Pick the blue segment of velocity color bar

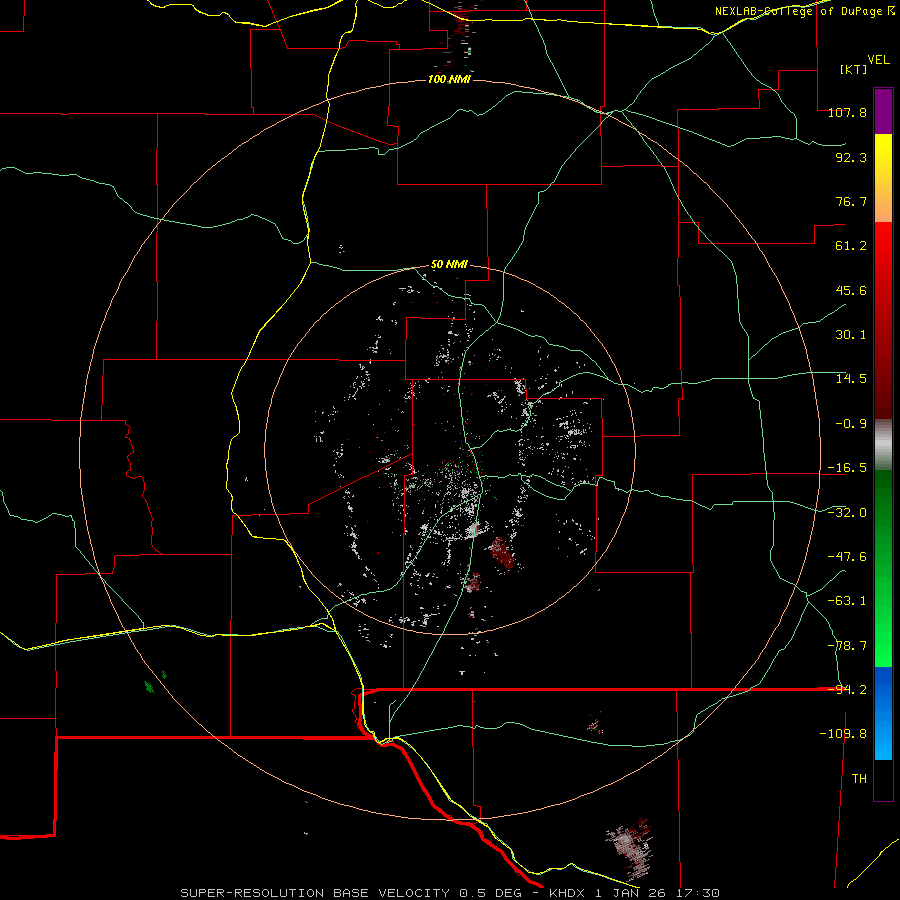click(x=883, y=713)
